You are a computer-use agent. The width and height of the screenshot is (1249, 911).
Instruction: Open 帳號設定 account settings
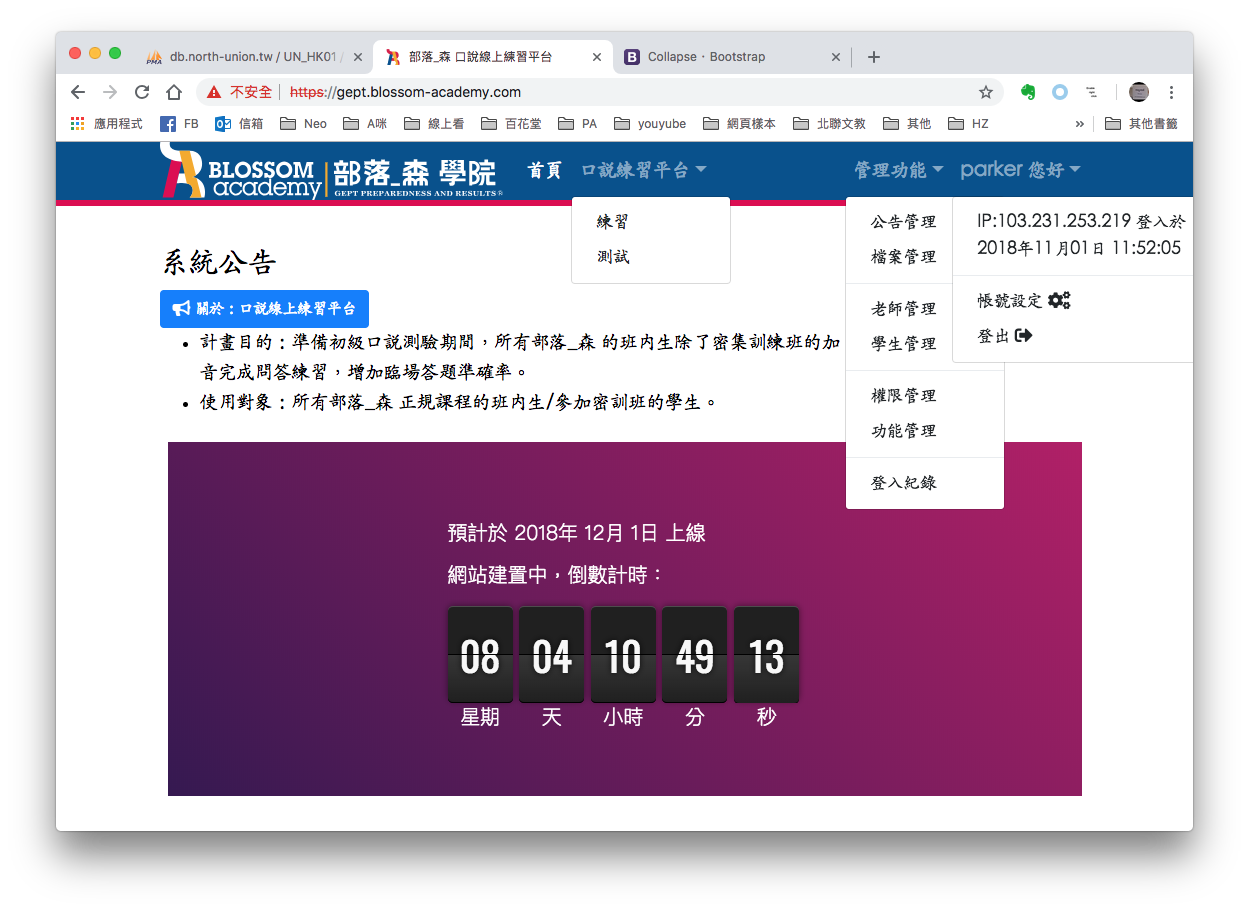coord(1023,301)
